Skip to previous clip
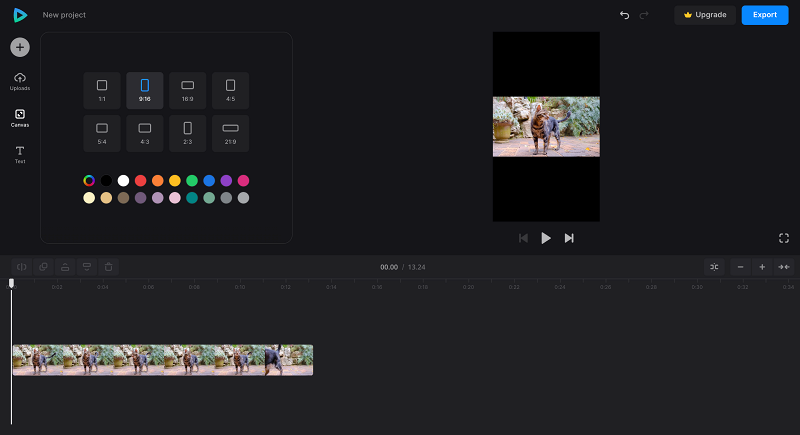This screenshot has height=435, width=800. (523, 238)
